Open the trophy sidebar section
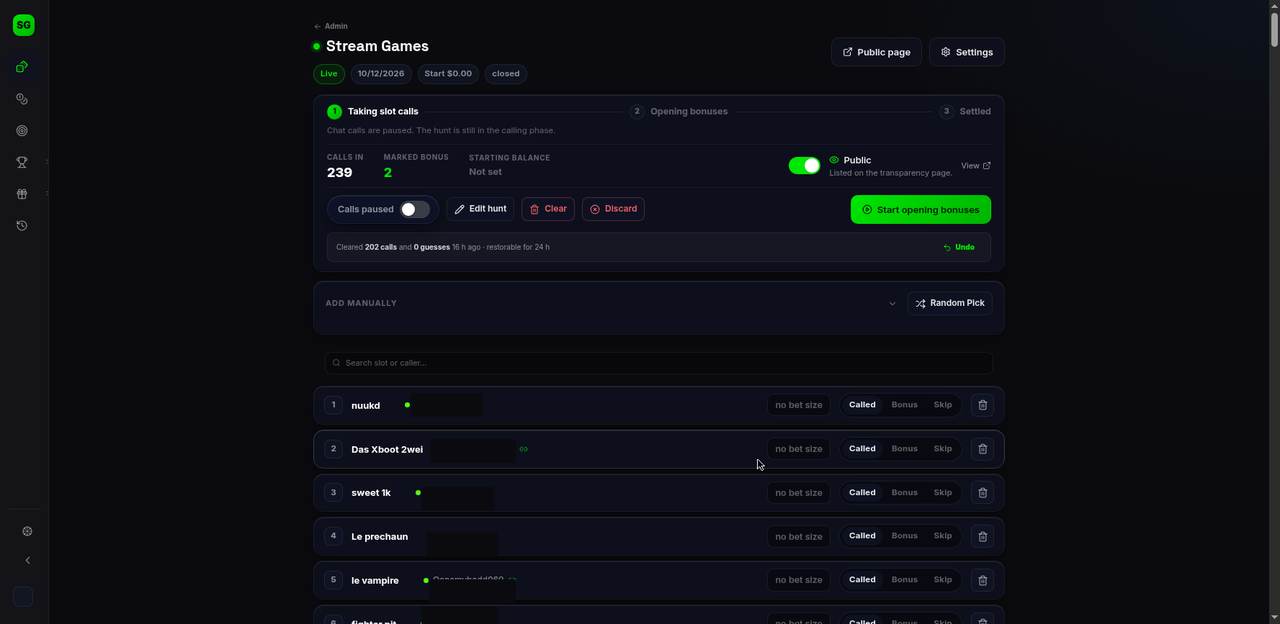This screenshot has width=1280, height=624. 22,162
